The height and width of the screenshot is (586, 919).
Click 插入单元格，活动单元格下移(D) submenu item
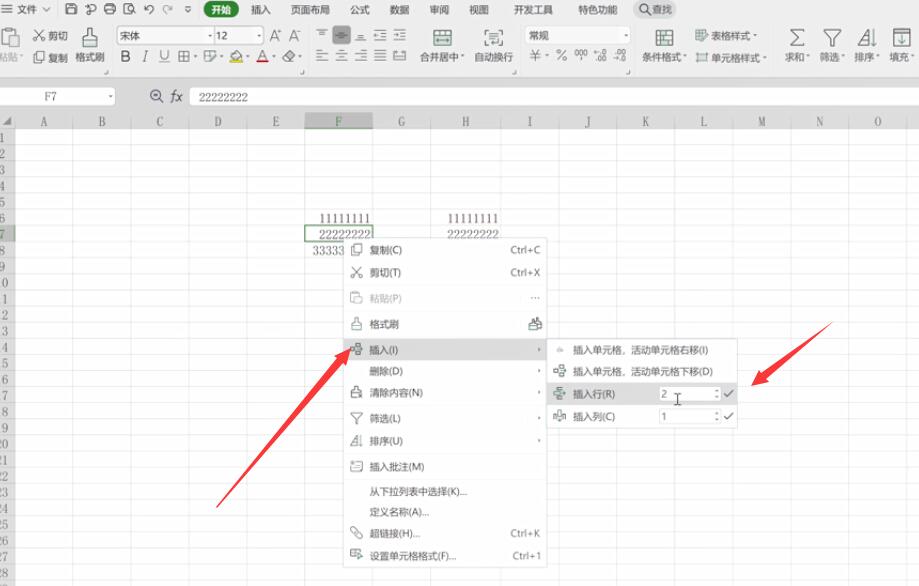[642, 372]
